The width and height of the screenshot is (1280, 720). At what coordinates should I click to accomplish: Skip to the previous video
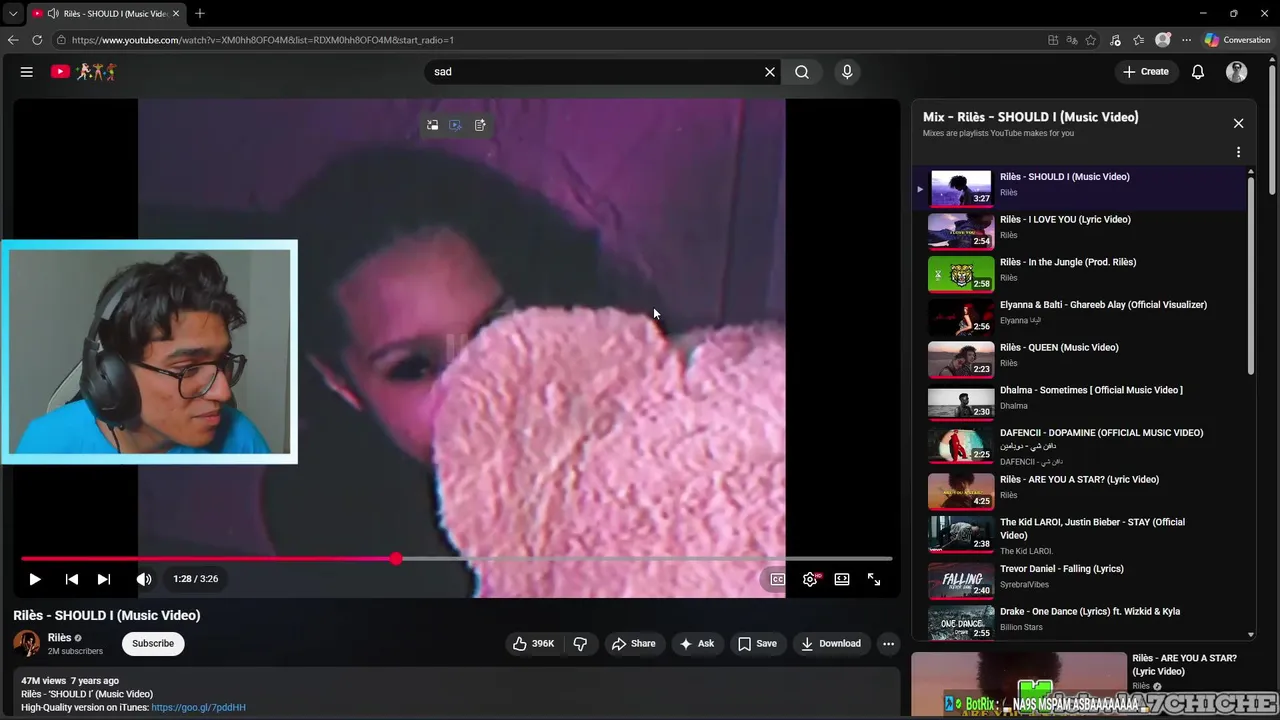(x=72, y=579)
